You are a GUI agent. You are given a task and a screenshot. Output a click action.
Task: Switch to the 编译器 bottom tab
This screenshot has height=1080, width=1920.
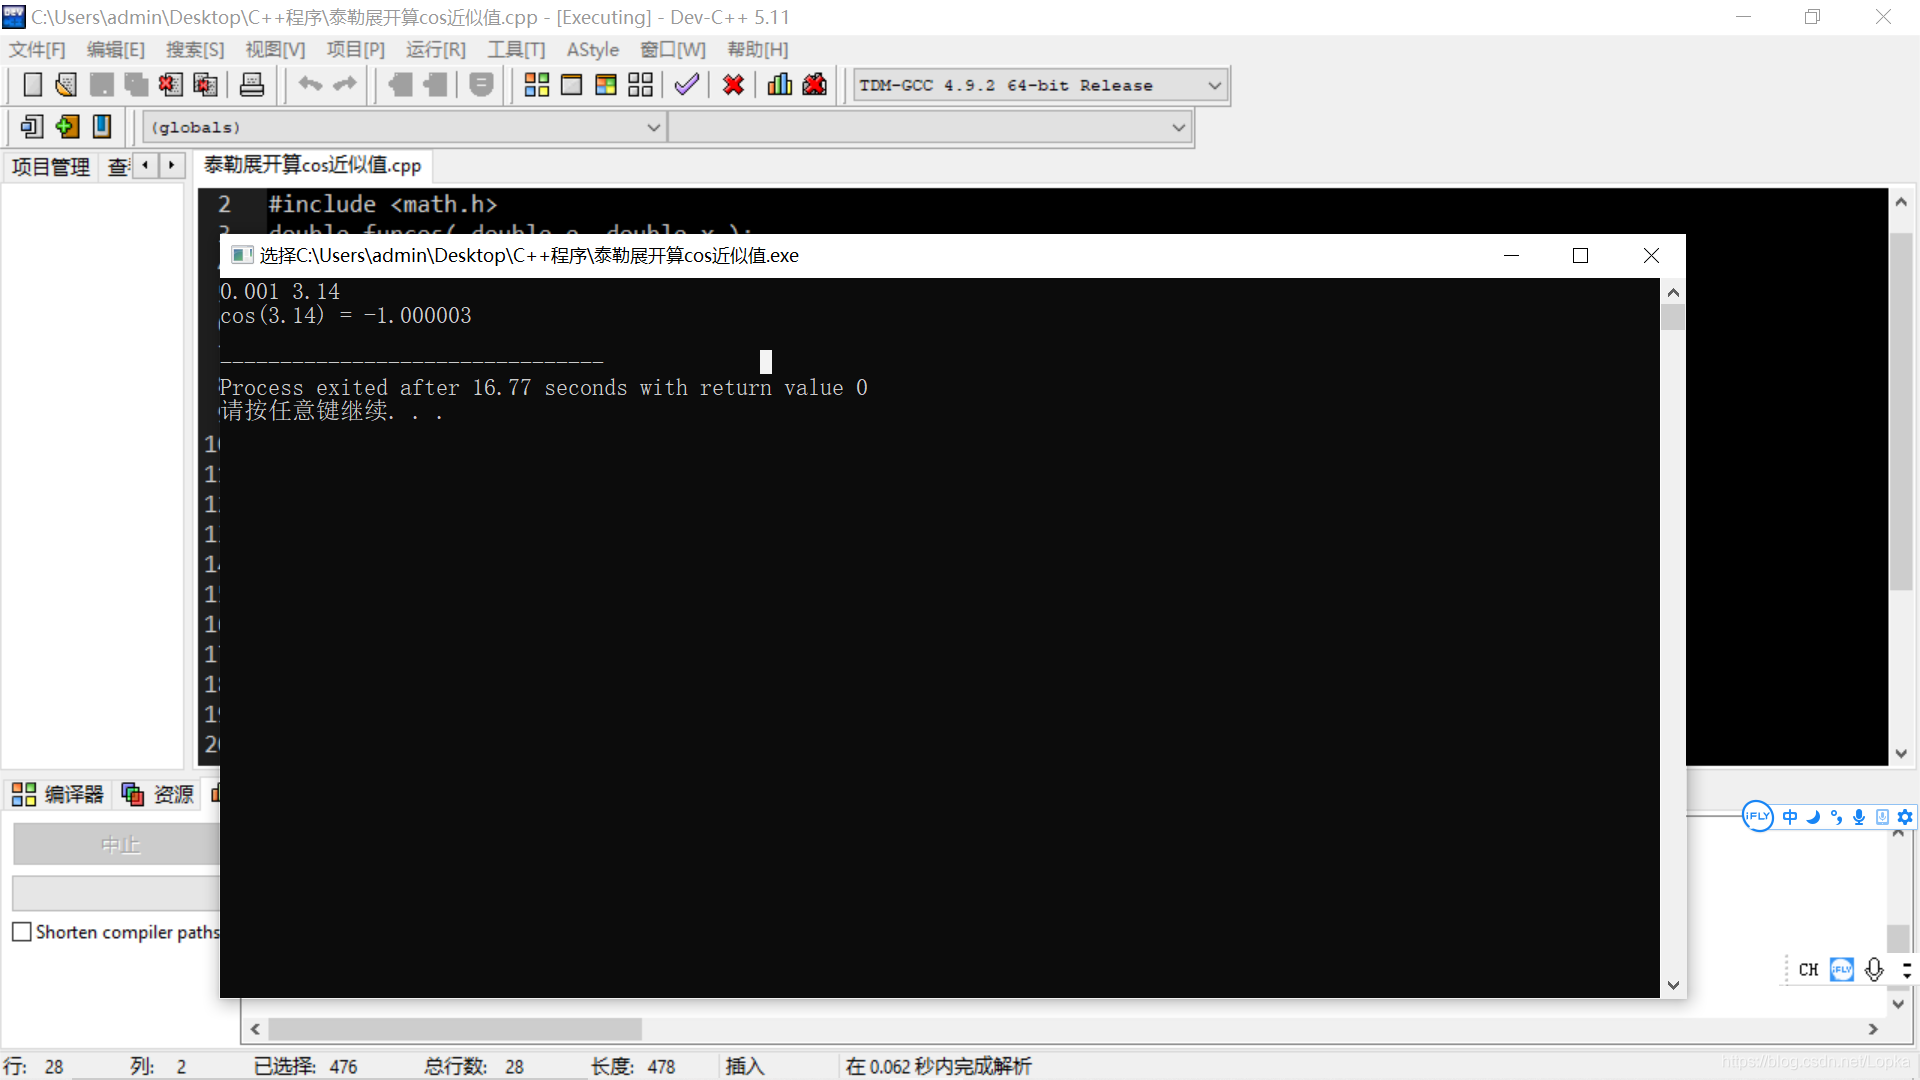tap(58, 795)
